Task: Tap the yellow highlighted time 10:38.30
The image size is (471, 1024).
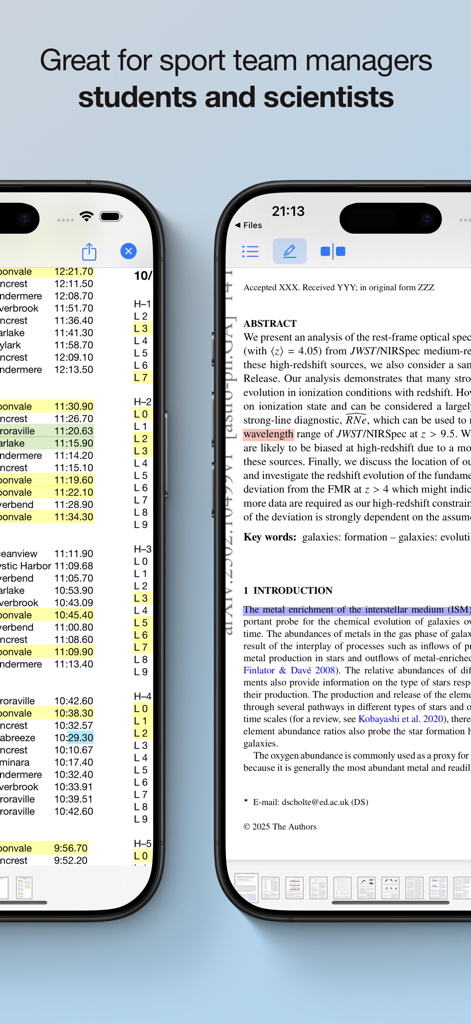Action: point(74,713)
